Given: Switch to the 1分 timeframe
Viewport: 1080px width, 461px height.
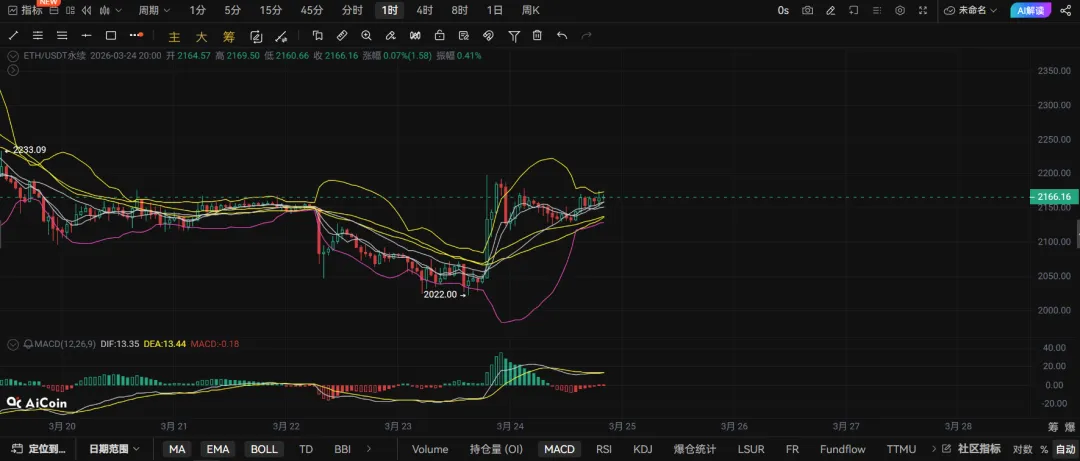Looking at the screenshot, I should click(x=198, y=10).
